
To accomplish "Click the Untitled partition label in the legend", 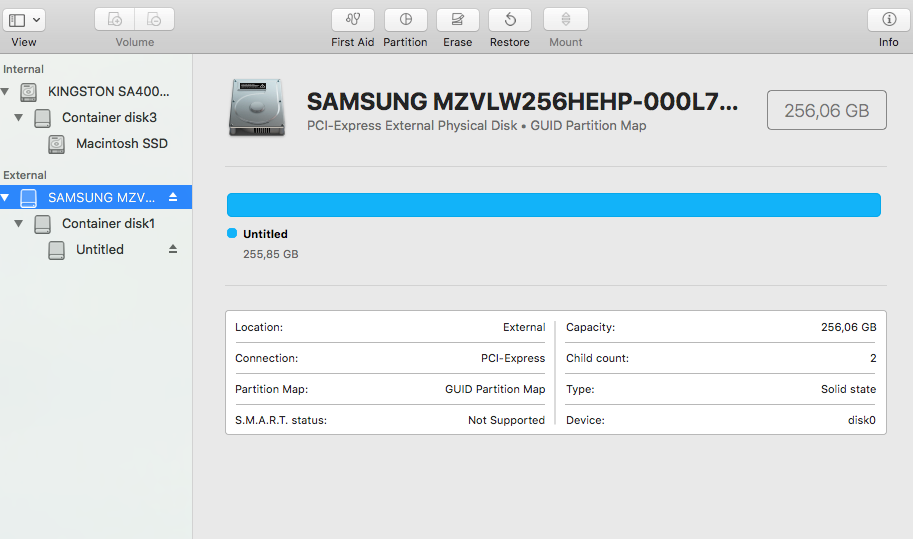I will coord(266,234).
